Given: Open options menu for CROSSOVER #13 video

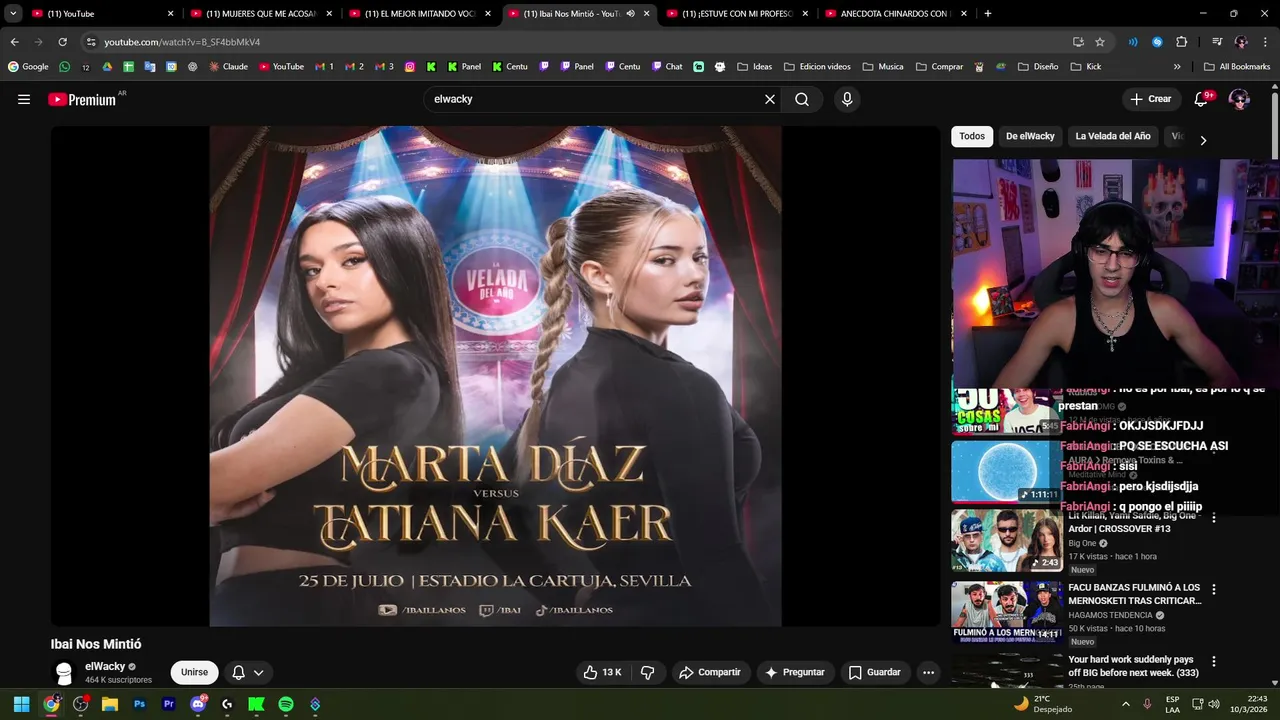Looking at the screenshot, I should coord(1214,518).
